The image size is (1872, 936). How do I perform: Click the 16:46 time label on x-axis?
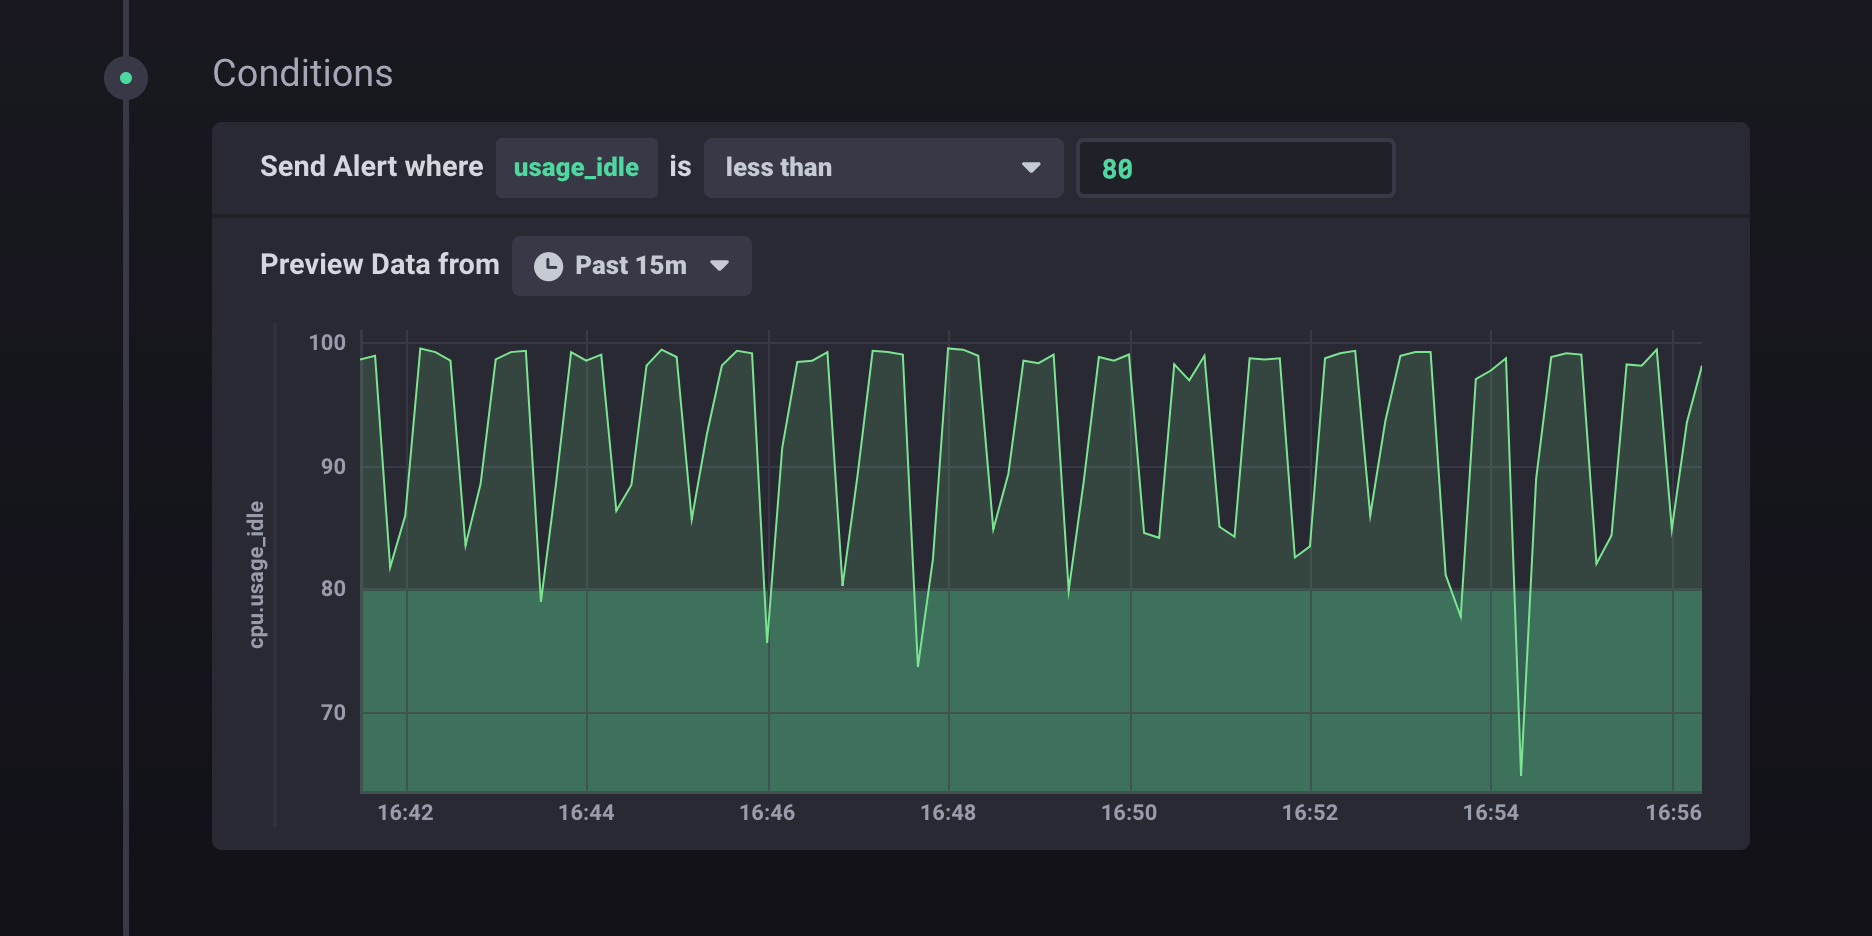point(767,813)
